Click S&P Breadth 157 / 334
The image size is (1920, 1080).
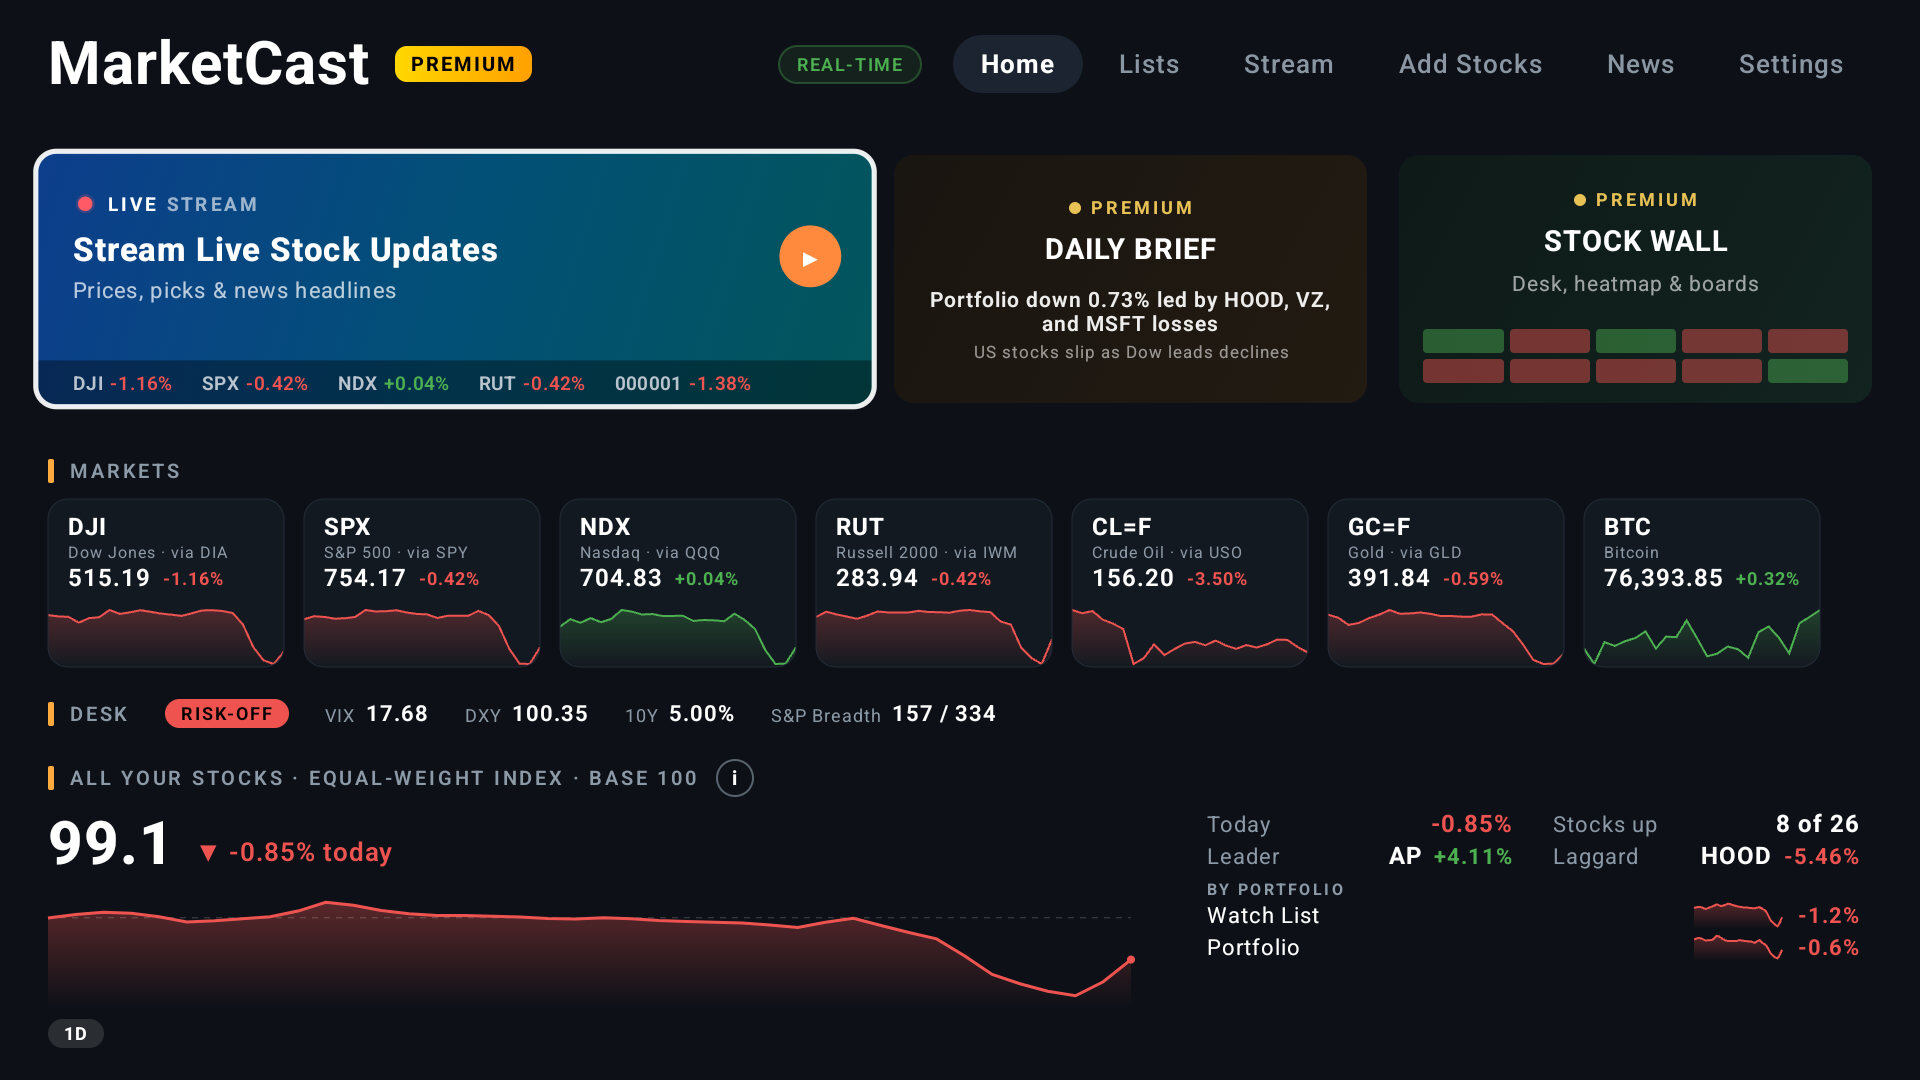coord(883,714)
